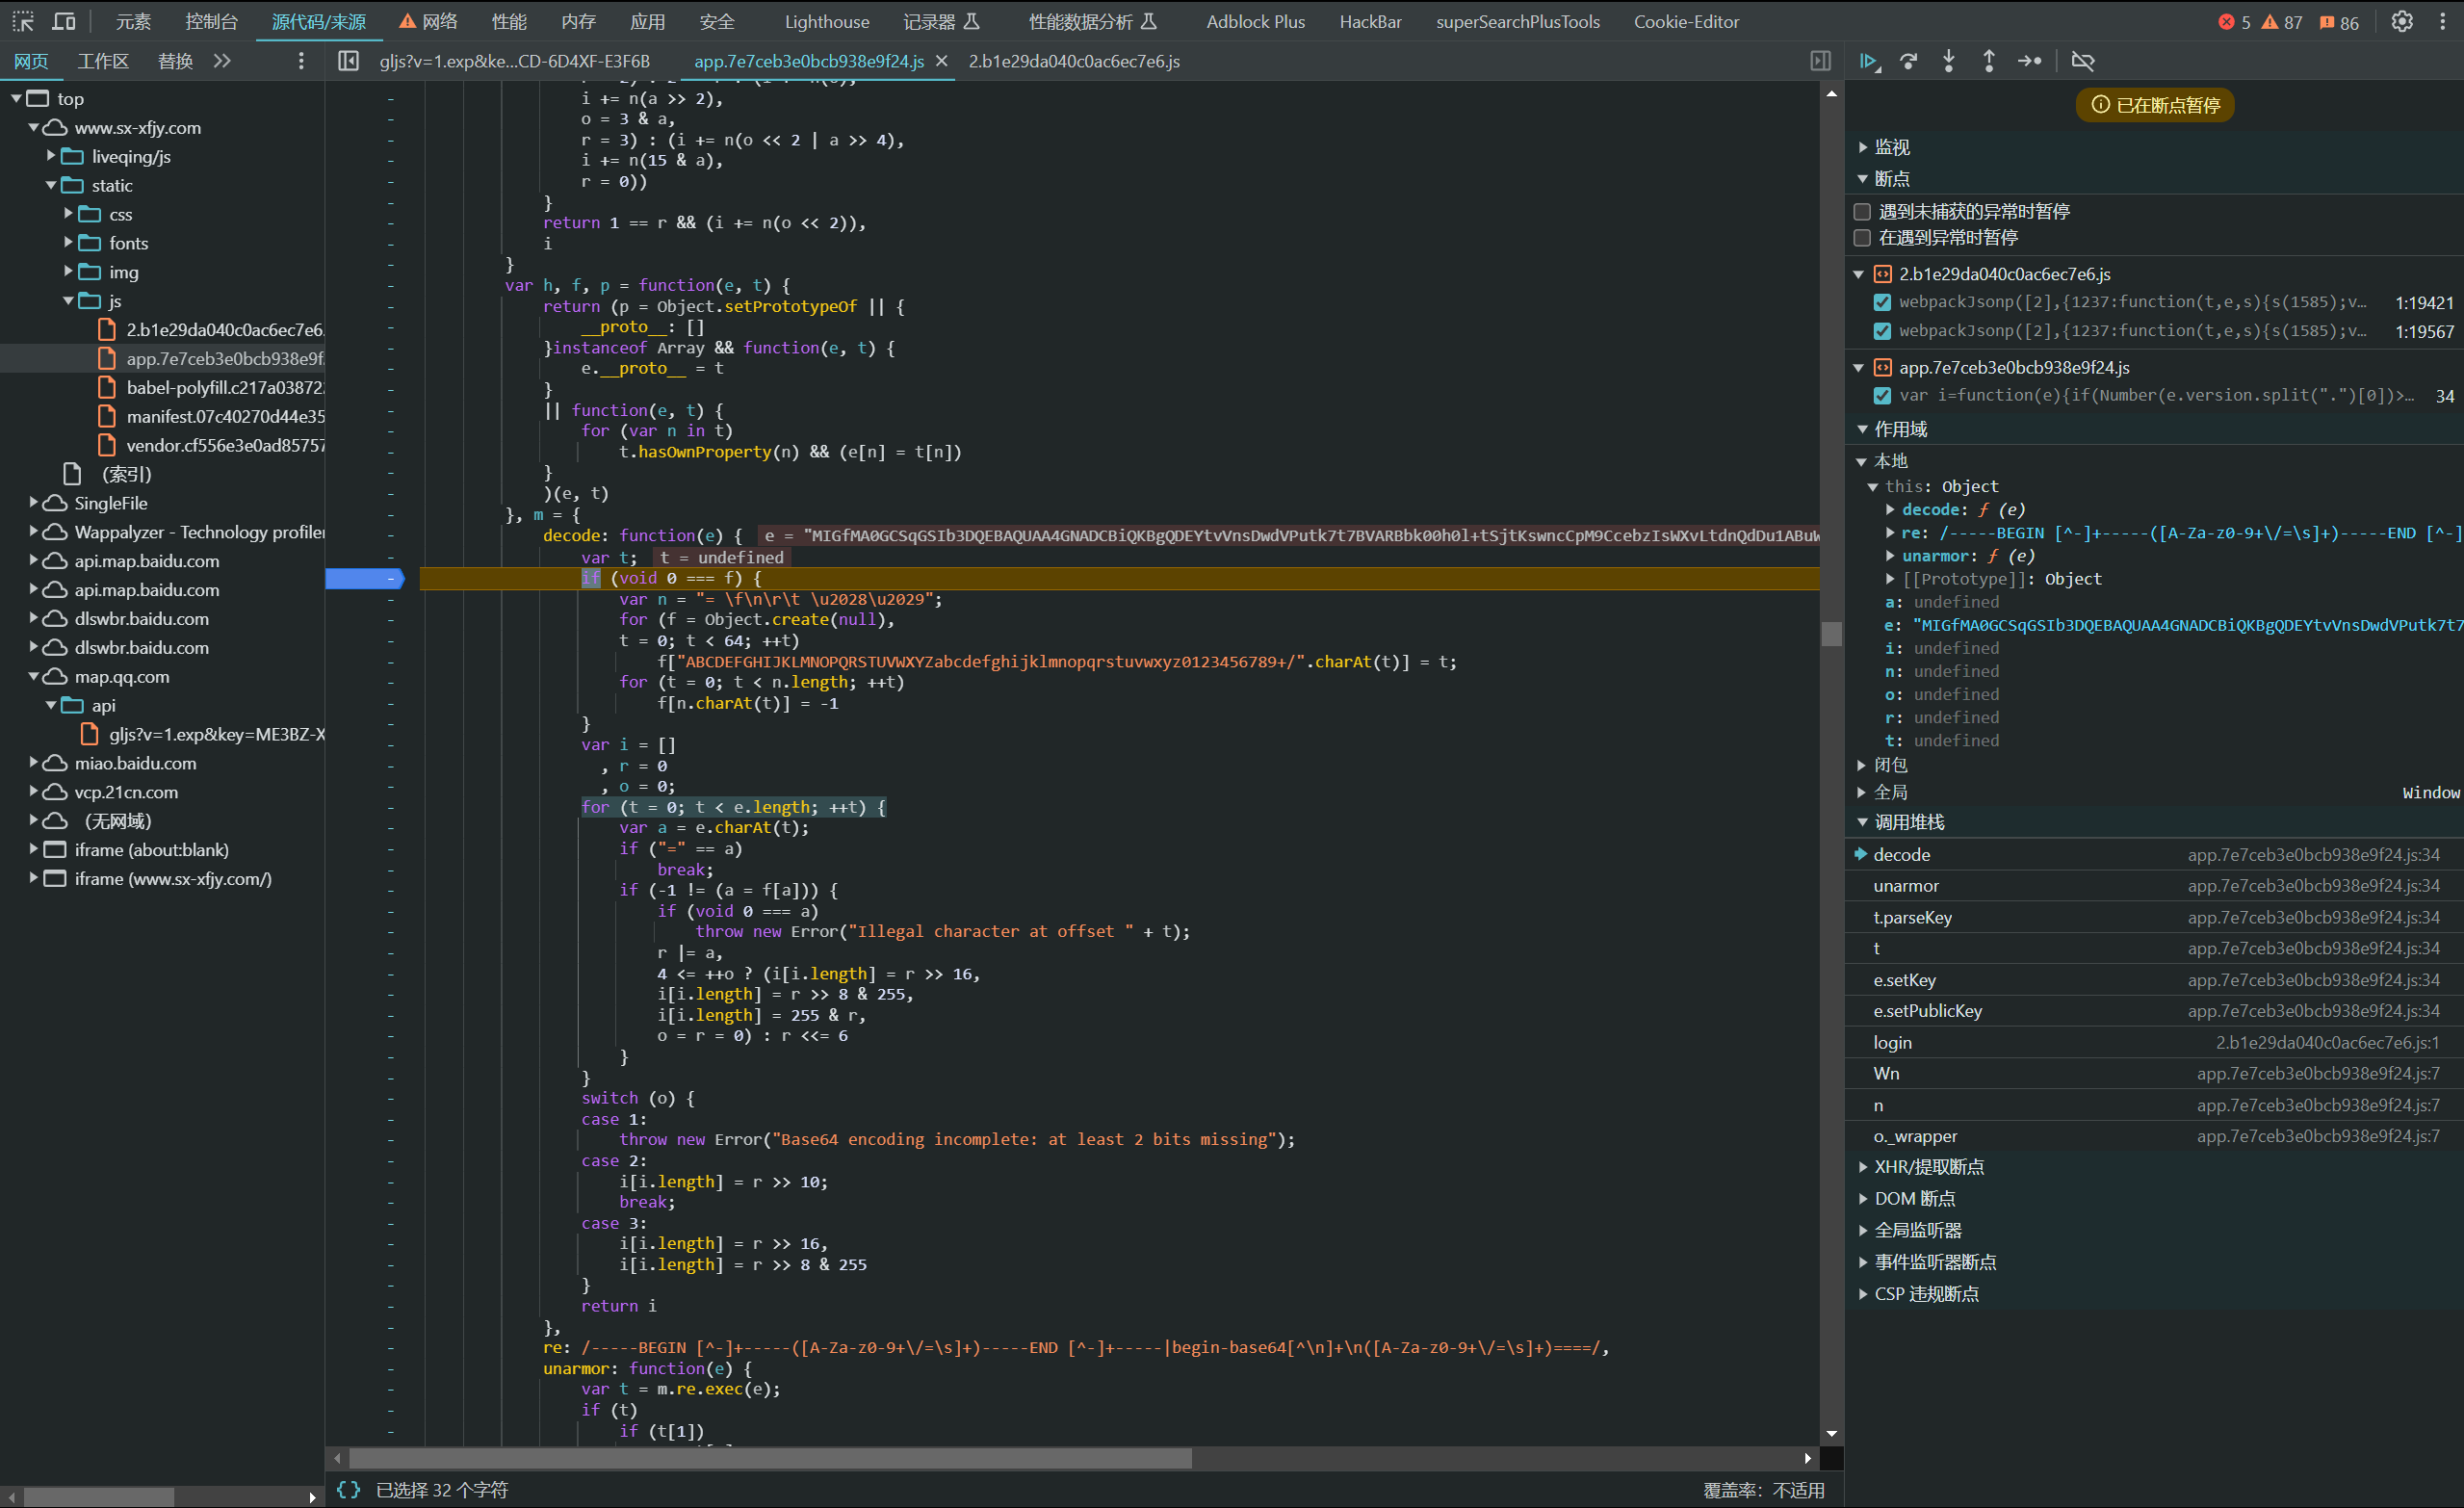This screenshot has height=1508, width=2464.
Task: Enable pause on caught exceptions checkbox
Action: click(1862, 238)
